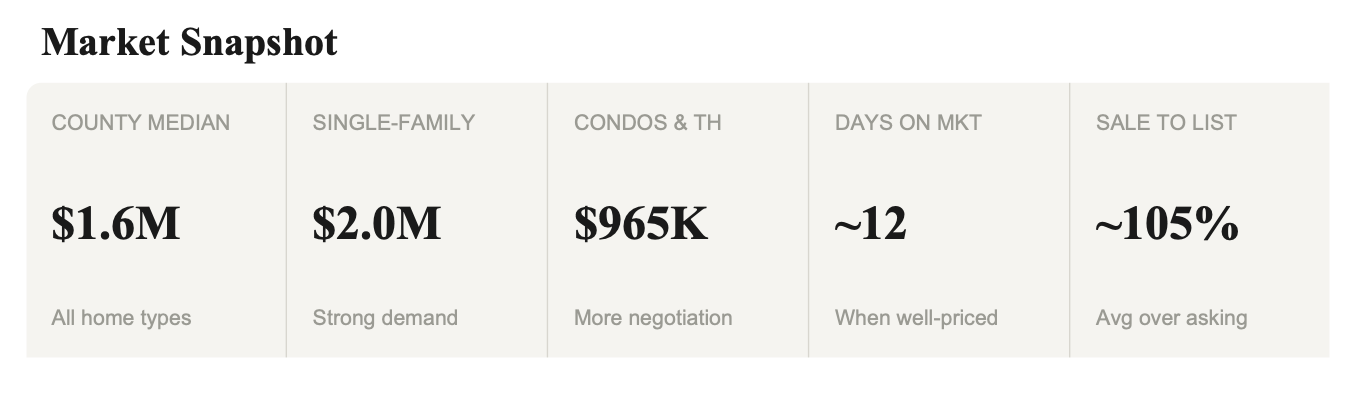Click the SINGLE-FAMILY label
Image resolution: width=1364 pixels, height=400 pixels.
coord(394,123)
